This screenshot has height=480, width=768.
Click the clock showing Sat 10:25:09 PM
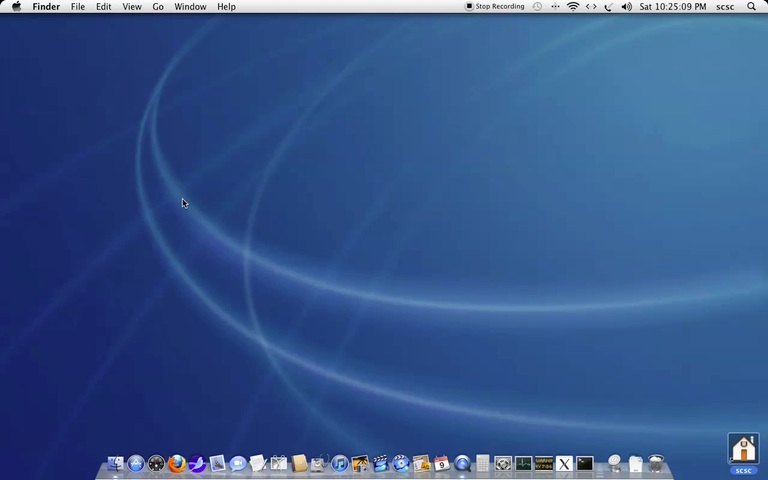click(672, 6)
